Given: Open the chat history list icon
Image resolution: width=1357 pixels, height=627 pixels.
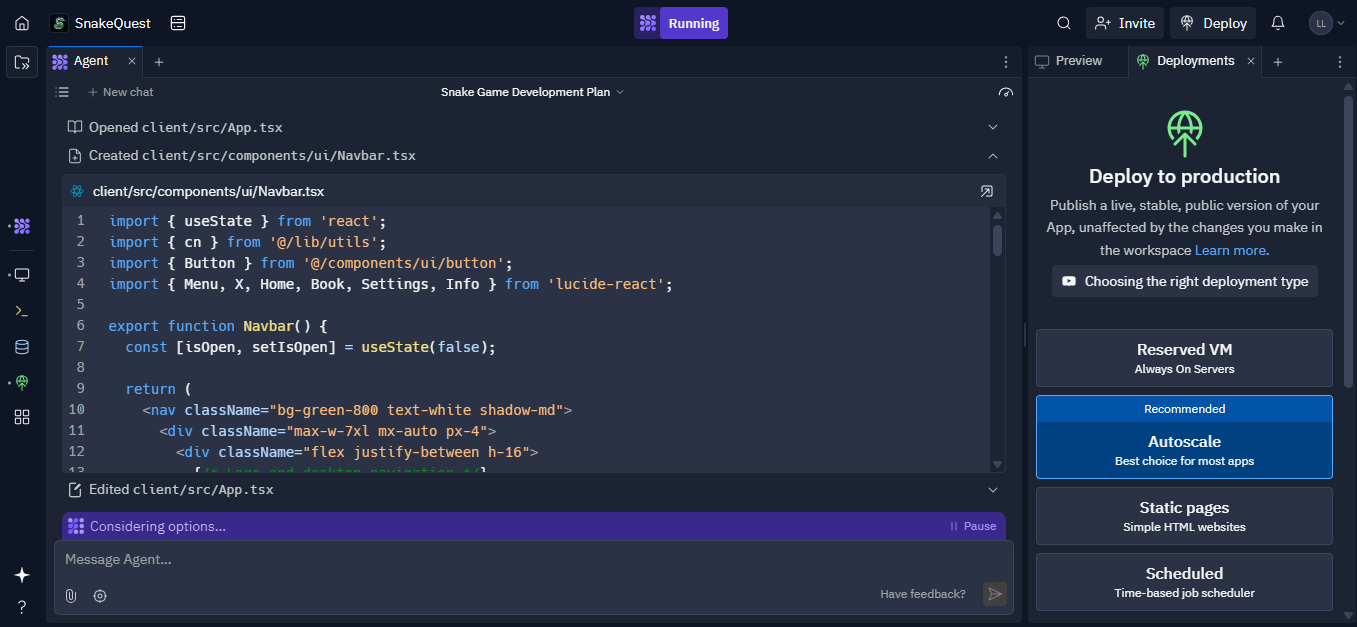Looking at the screenshot, I should pos(62,92).
